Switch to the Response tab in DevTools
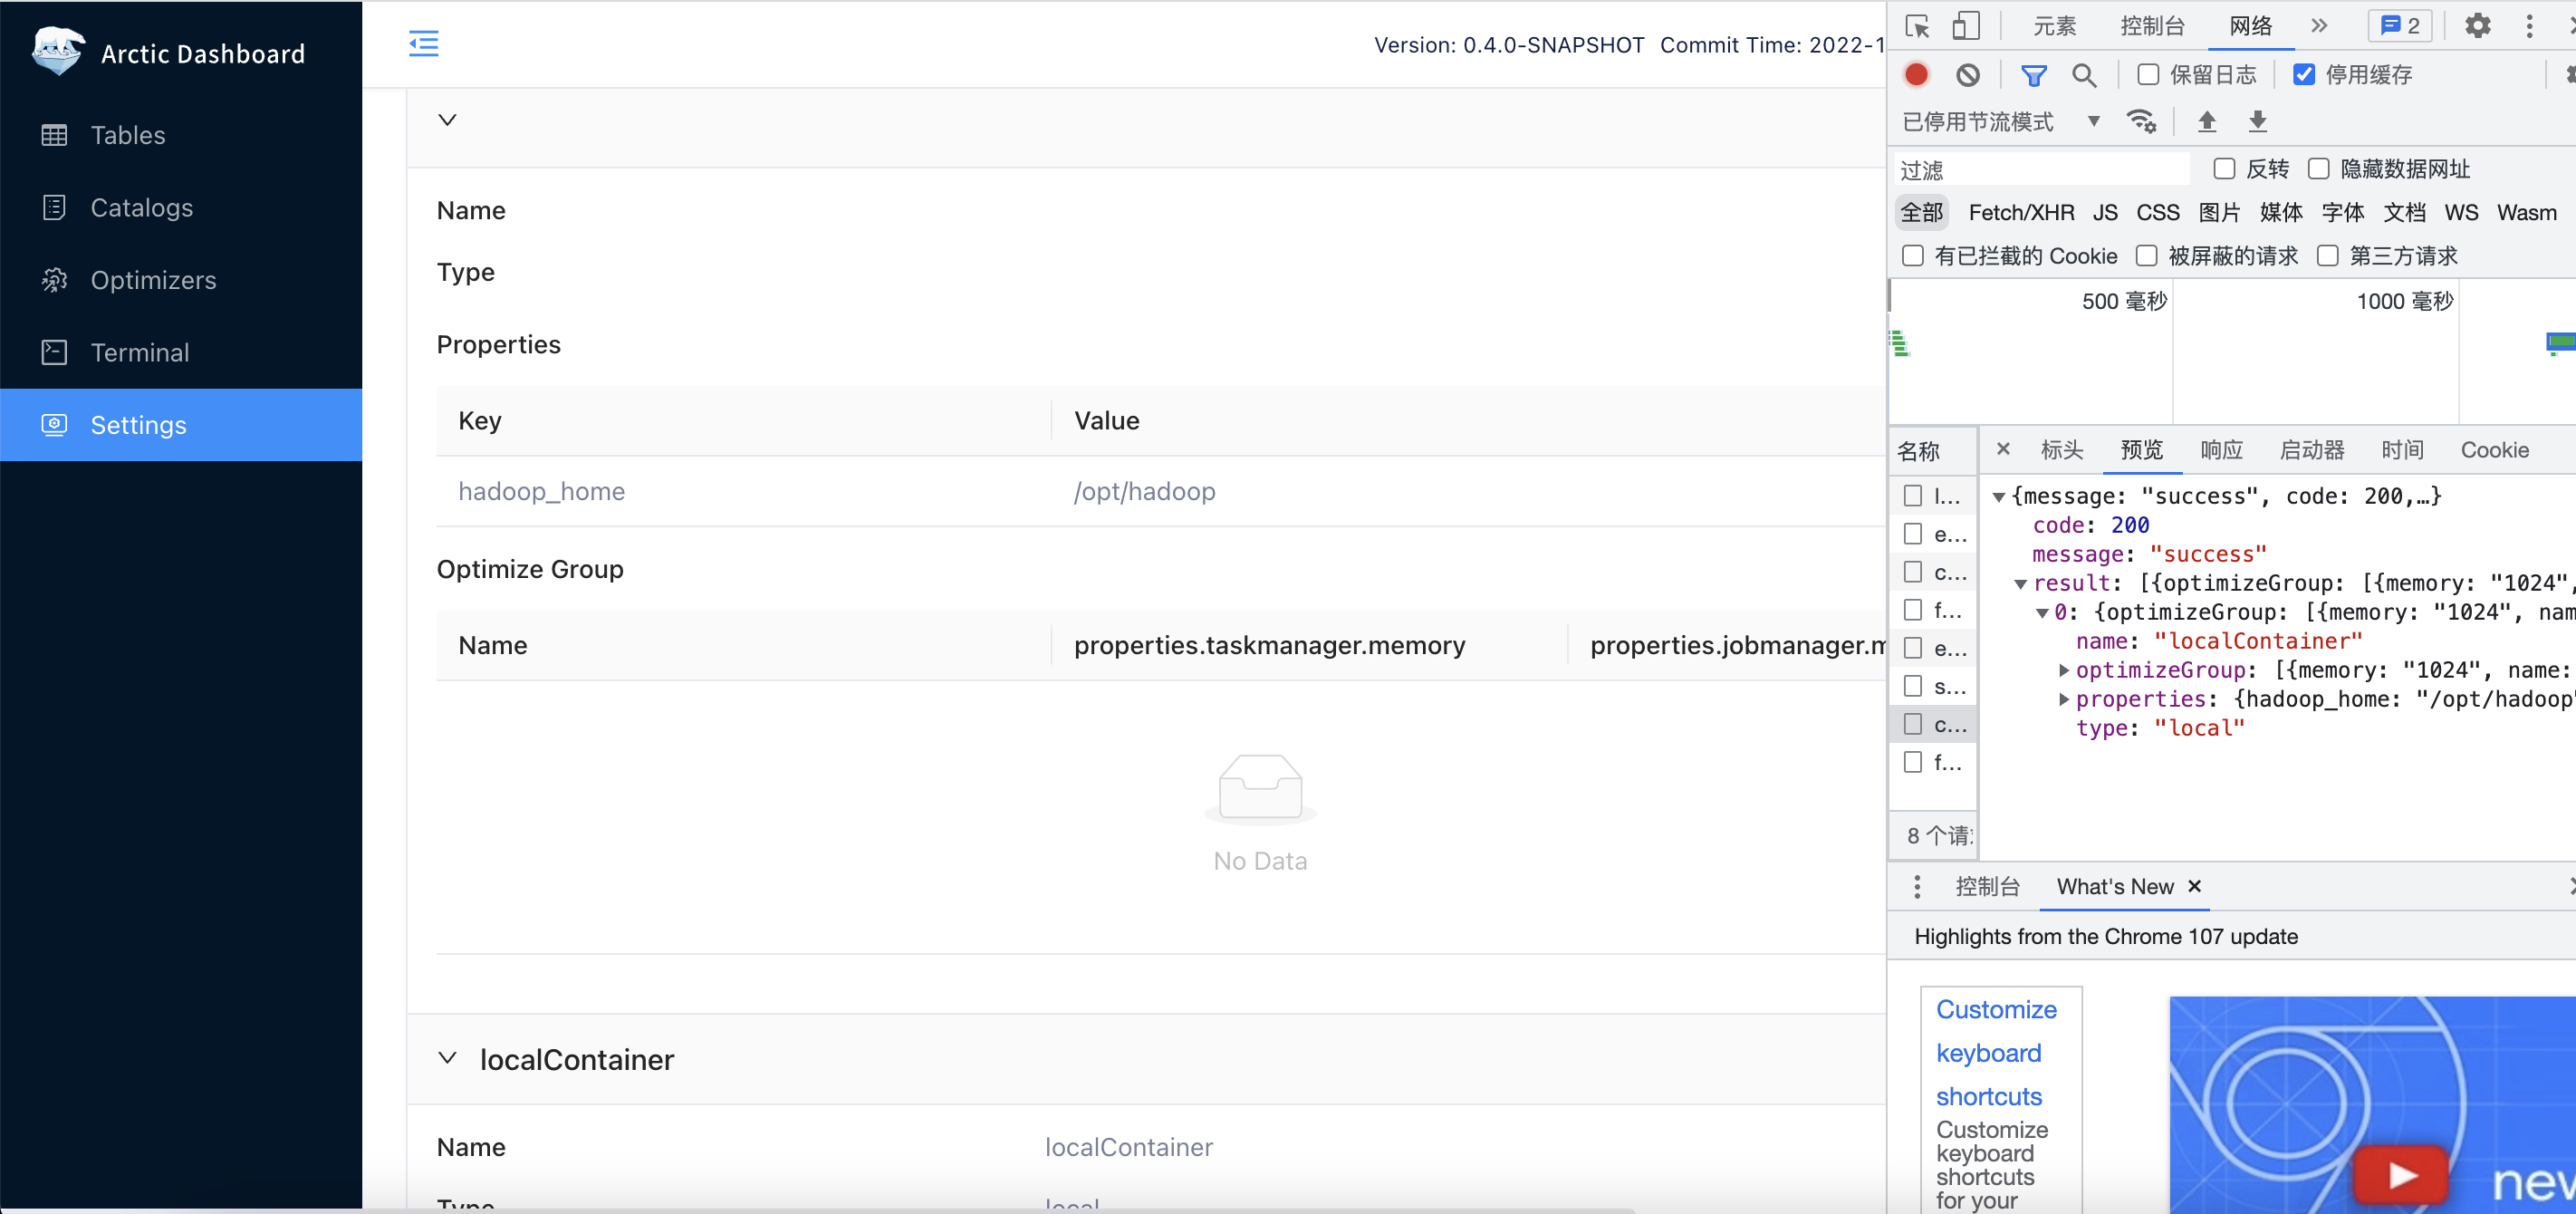This screenshot has width=2576, height=1214. coord(2221,450)
